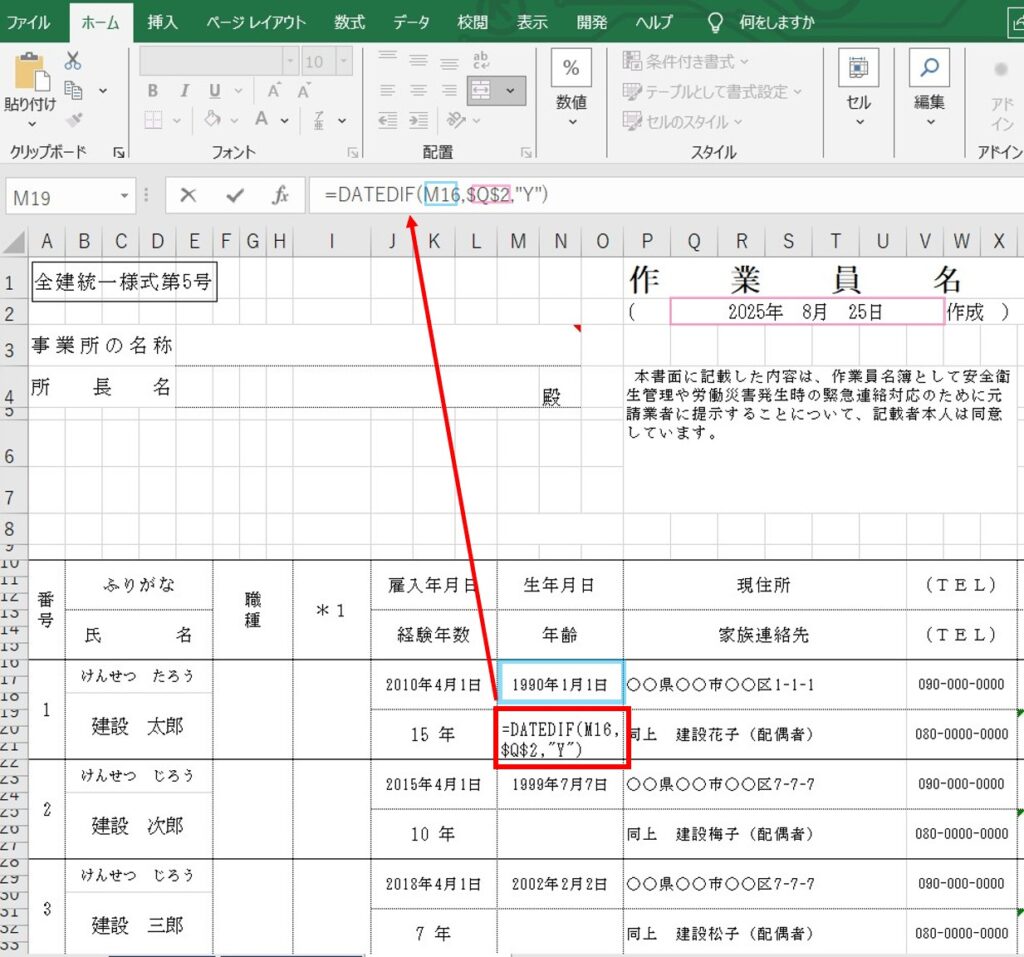The image size is (1024, 957).
Task: Align text to bottom of cell
Action: pyautogui.click(x=449, y=61)
